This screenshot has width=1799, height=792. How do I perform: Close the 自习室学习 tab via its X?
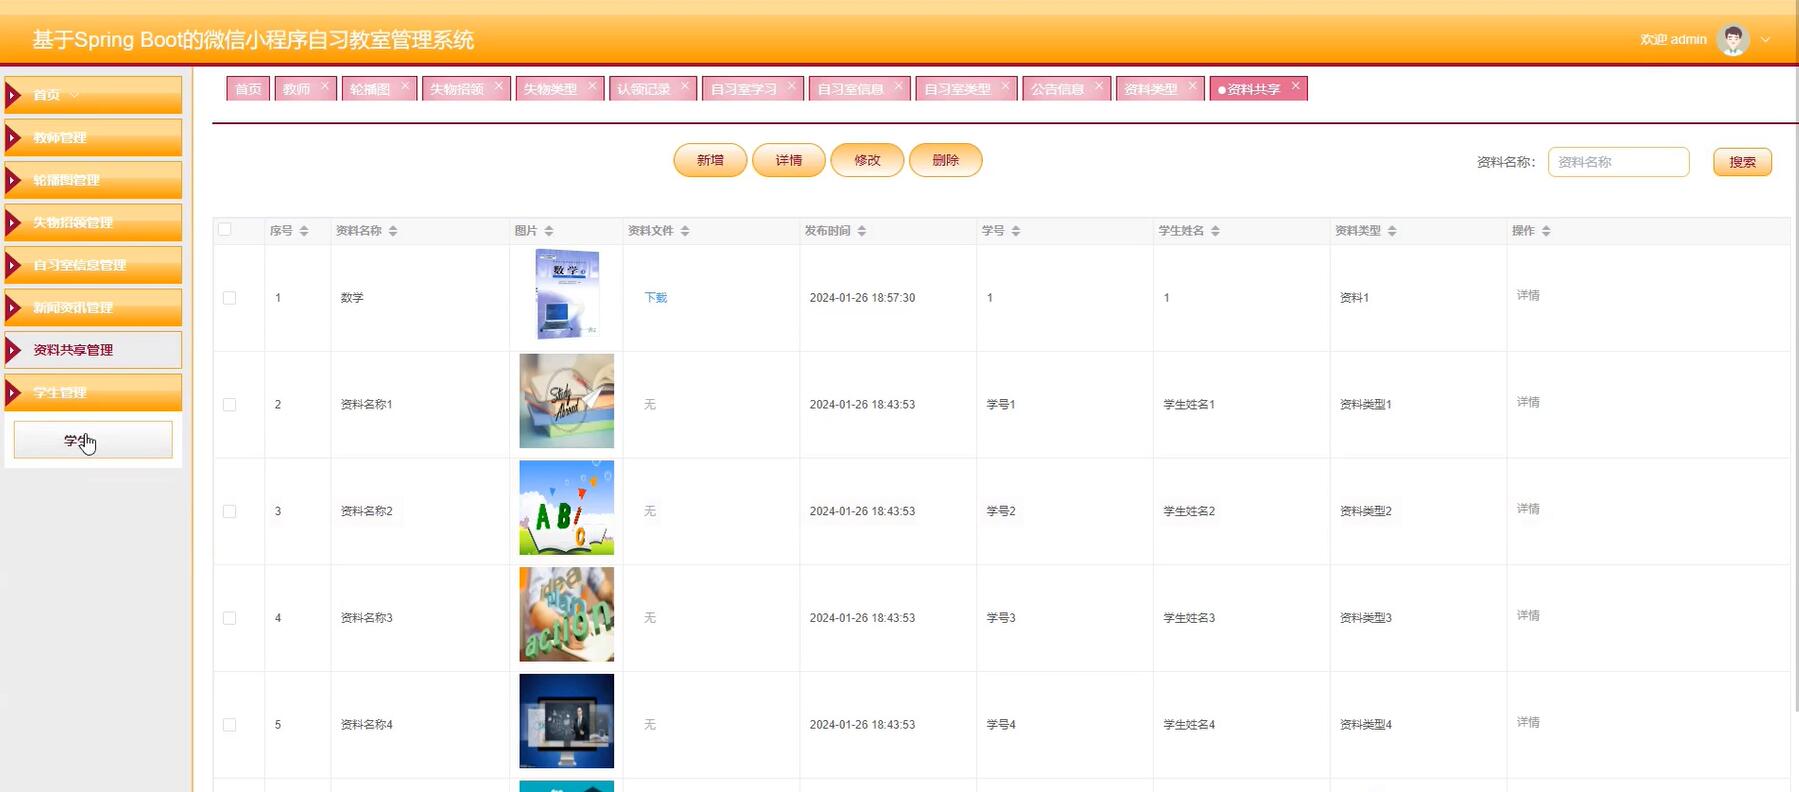(792, 86)
